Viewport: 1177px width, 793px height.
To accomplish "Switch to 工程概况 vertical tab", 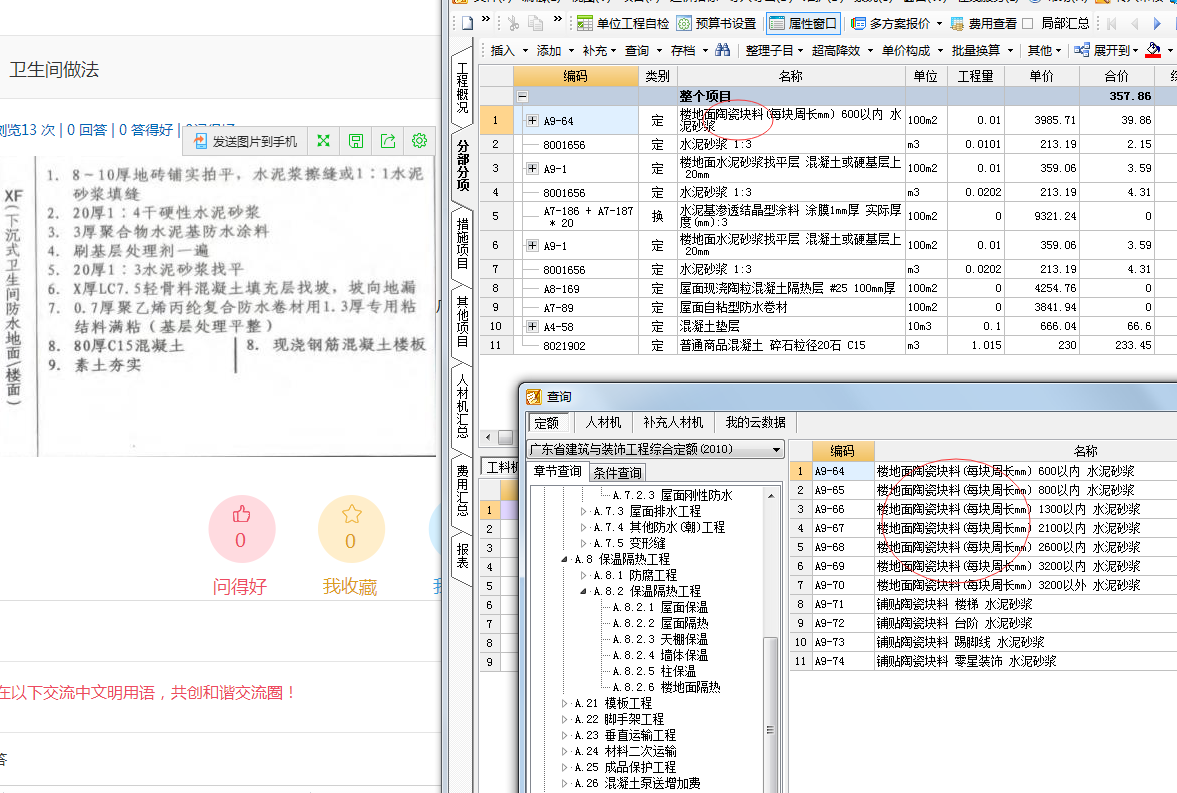I will (462, 87).
